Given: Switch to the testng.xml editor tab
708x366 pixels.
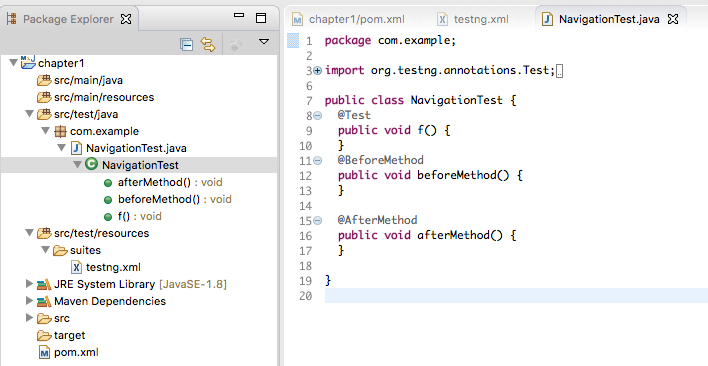Looking at the screenshot, I should (473, 19).
